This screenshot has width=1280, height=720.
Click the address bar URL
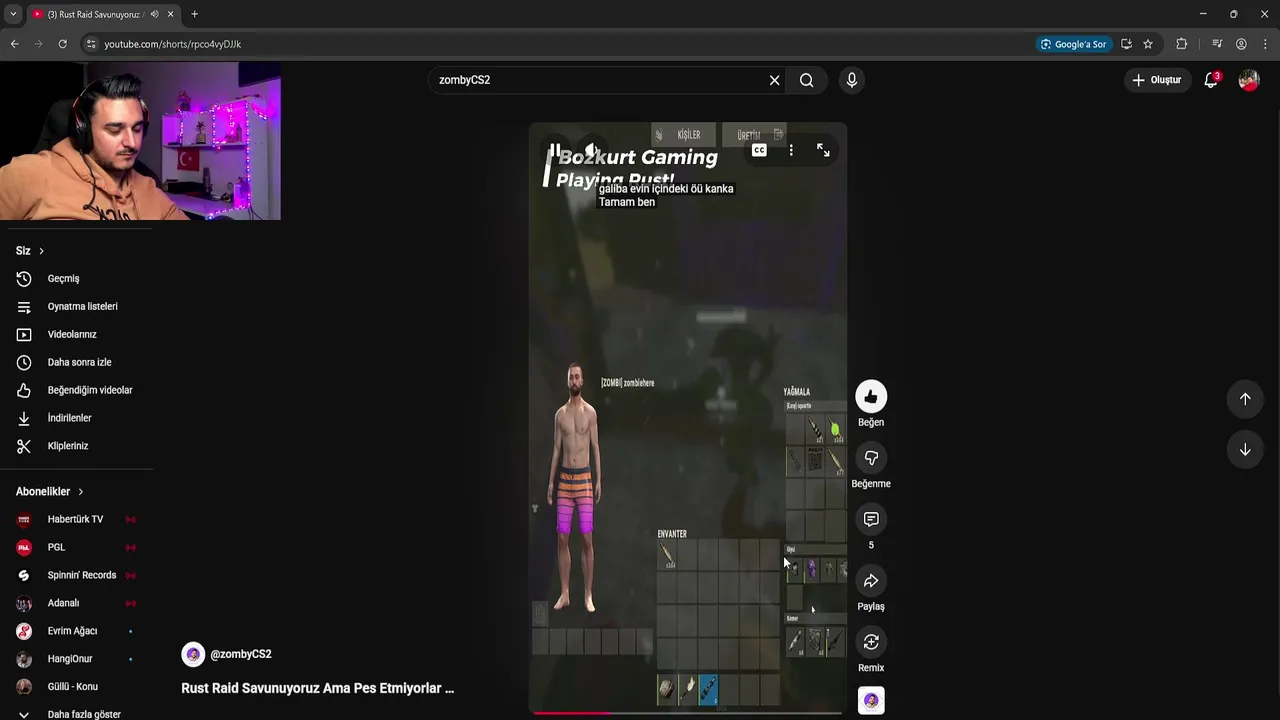[172, 44]
